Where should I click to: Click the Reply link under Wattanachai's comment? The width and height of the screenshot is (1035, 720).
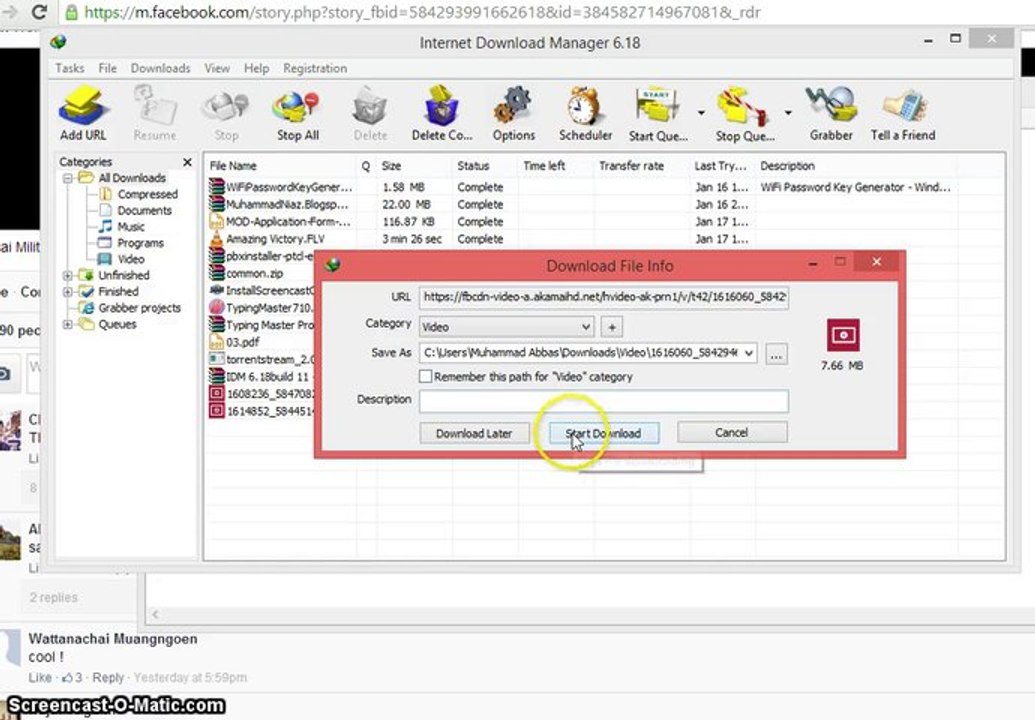(108, 678)
